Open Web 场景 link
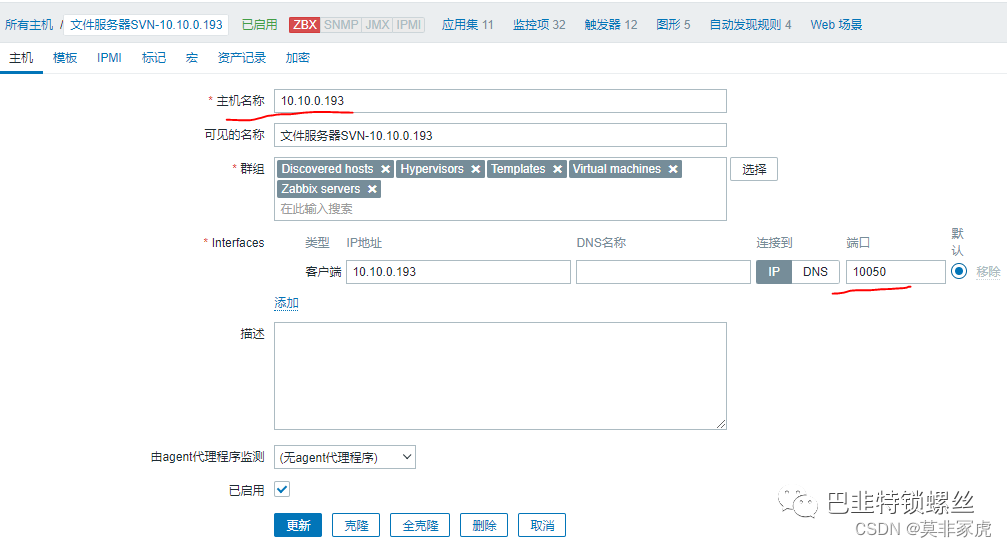The height and width of the screenshot is (547, 1007). coord(836,24)
